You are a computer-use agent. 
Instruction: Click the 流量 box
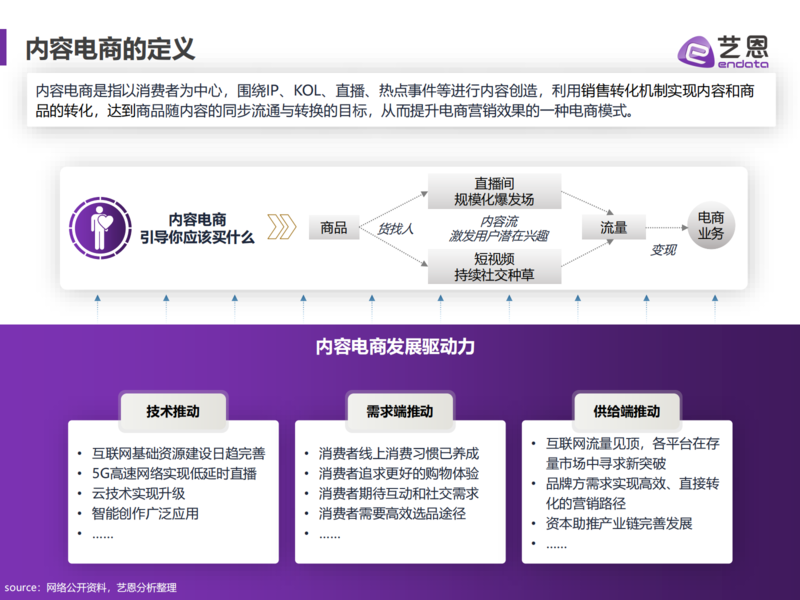[614, 228]
